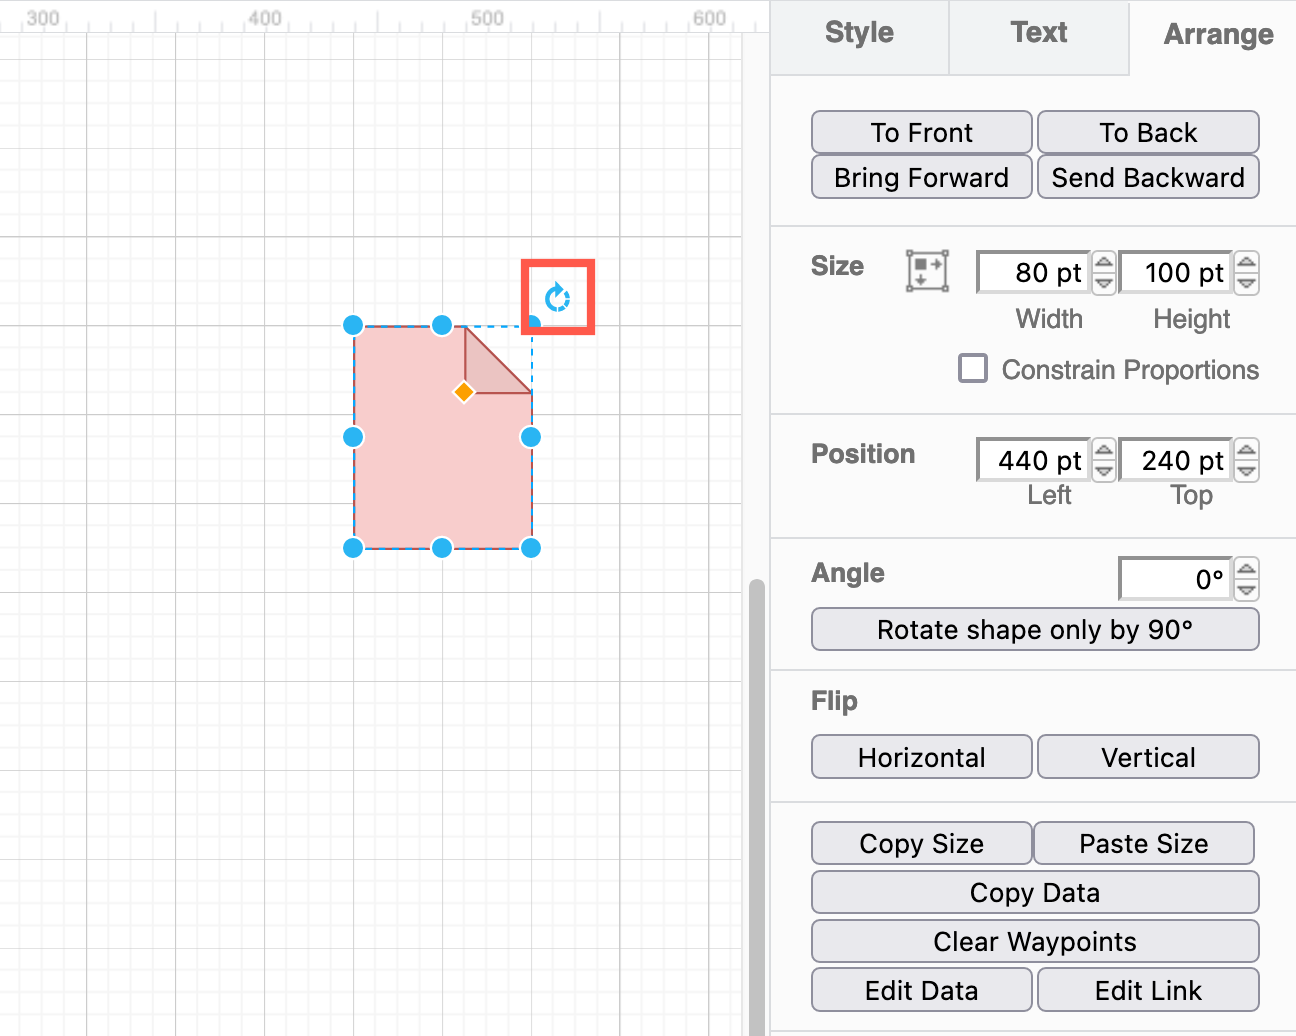This screenshot has height=1036, width=1296.
Task: Click Clear Waypoints
Action: point(1034,941)
